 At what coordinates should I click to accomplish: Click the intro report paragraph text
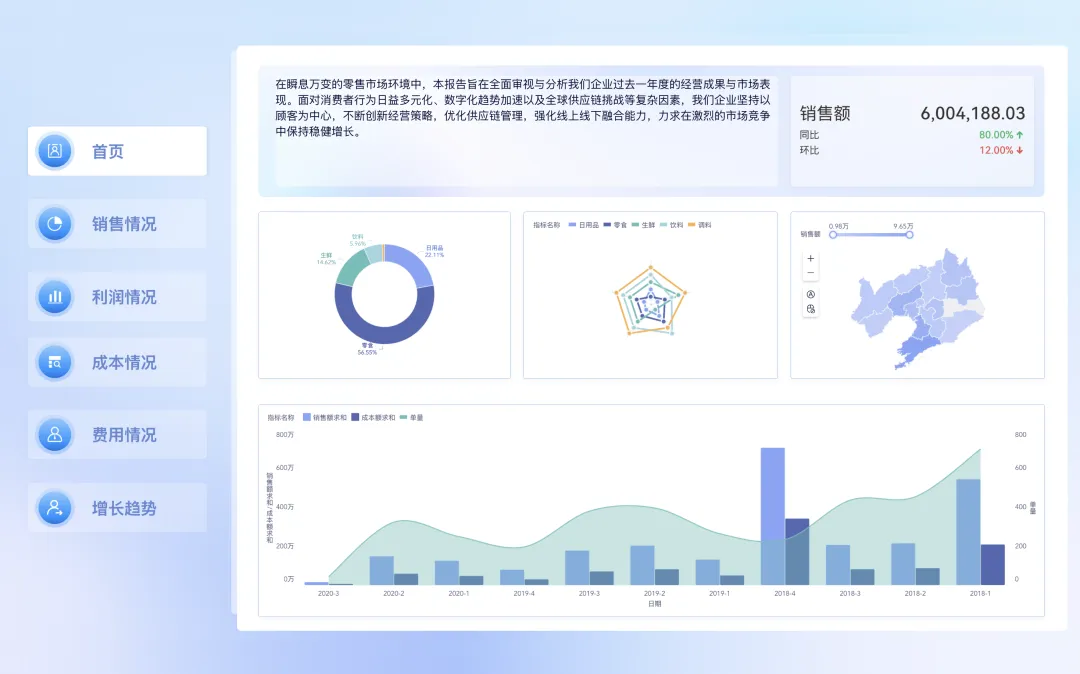(523, 108)
